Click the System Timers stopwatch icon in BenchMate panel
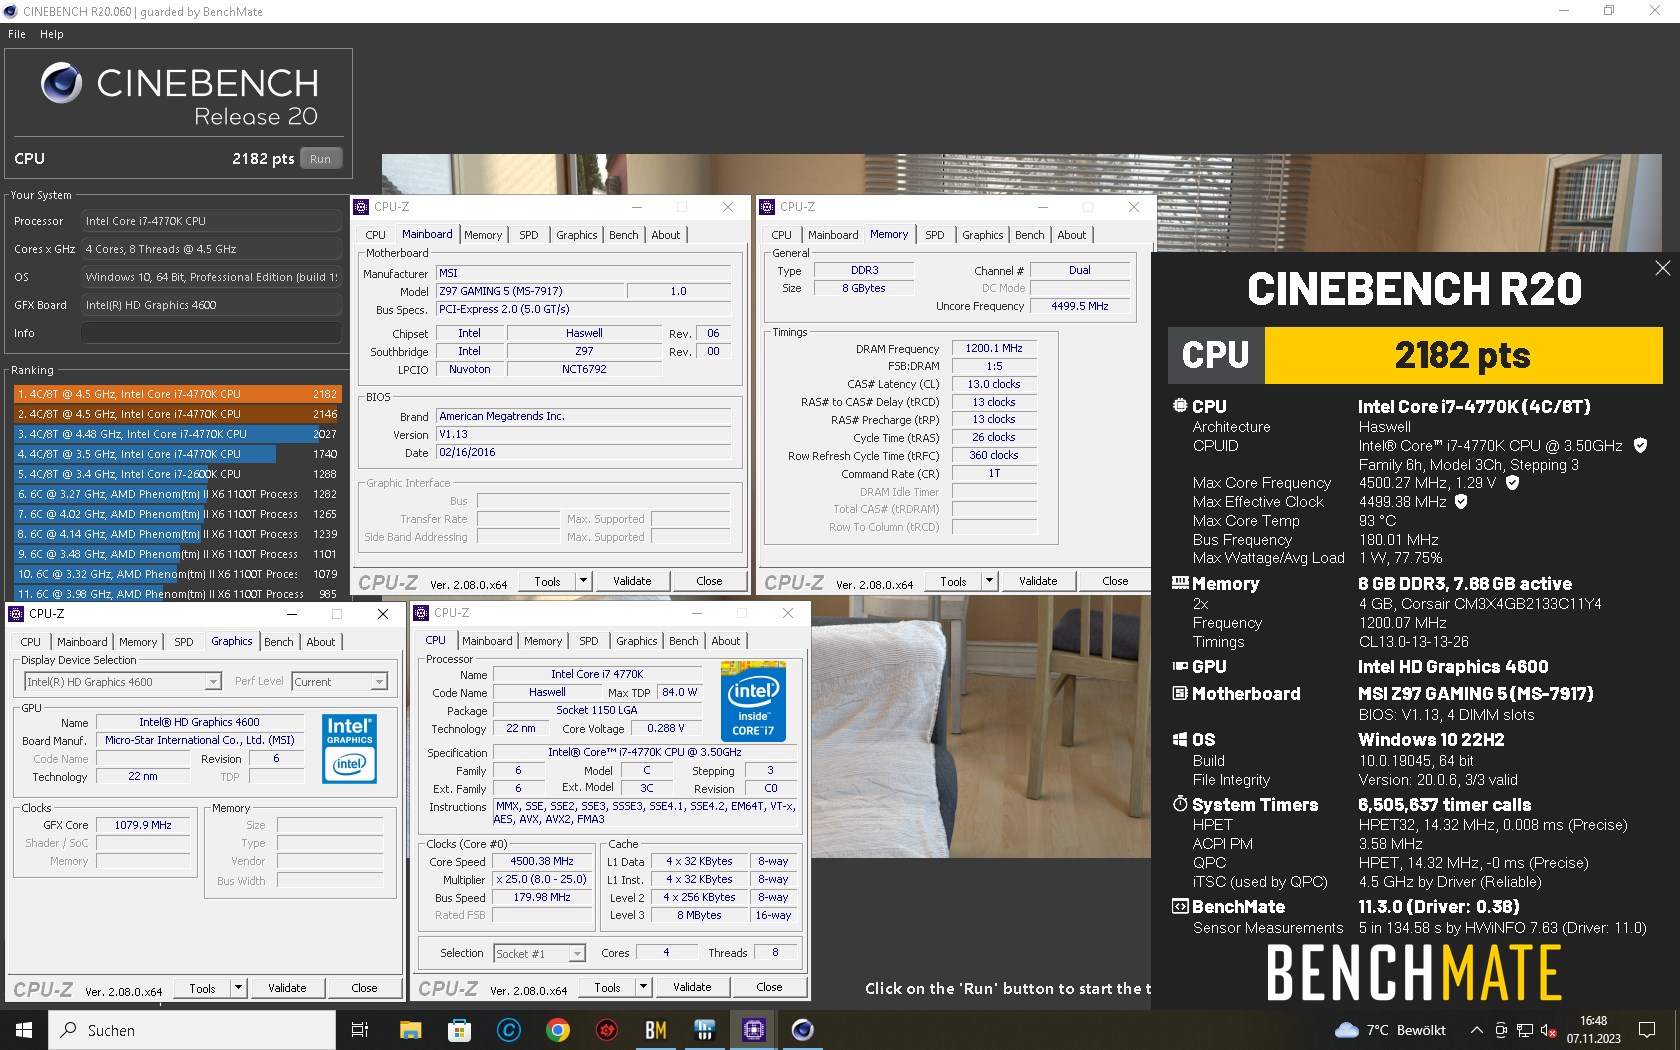The height and width of the screenshot is (1050, 1680). [x=1180, y=804]
